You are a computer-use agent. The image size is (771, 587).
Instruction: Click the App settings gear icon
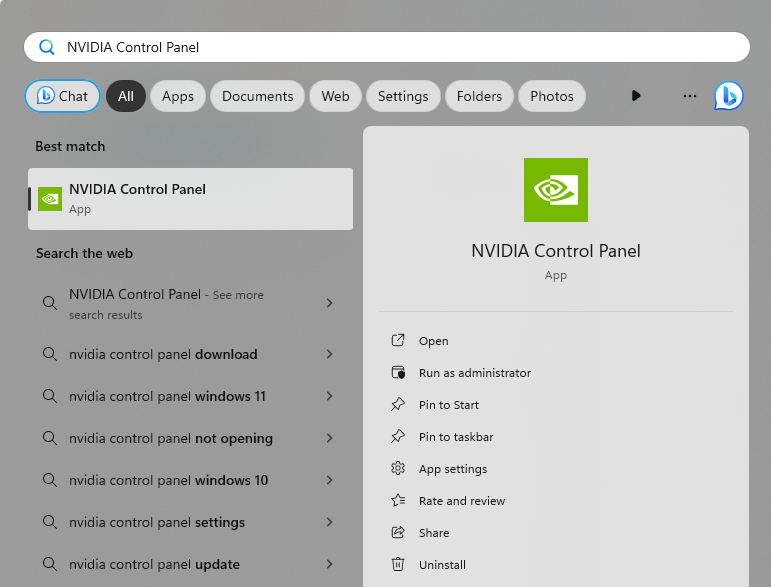coord(398,469)
